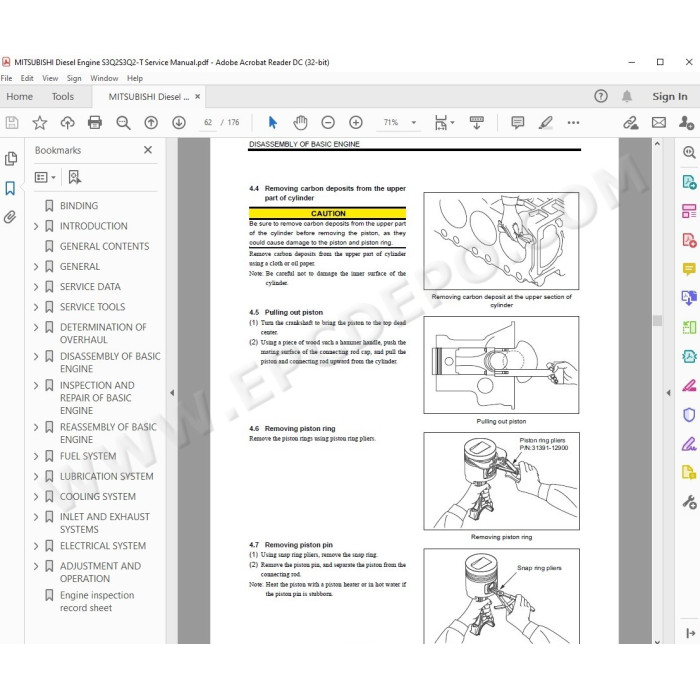
Task: Send file by email icon
Action: [x=658, y=122]
